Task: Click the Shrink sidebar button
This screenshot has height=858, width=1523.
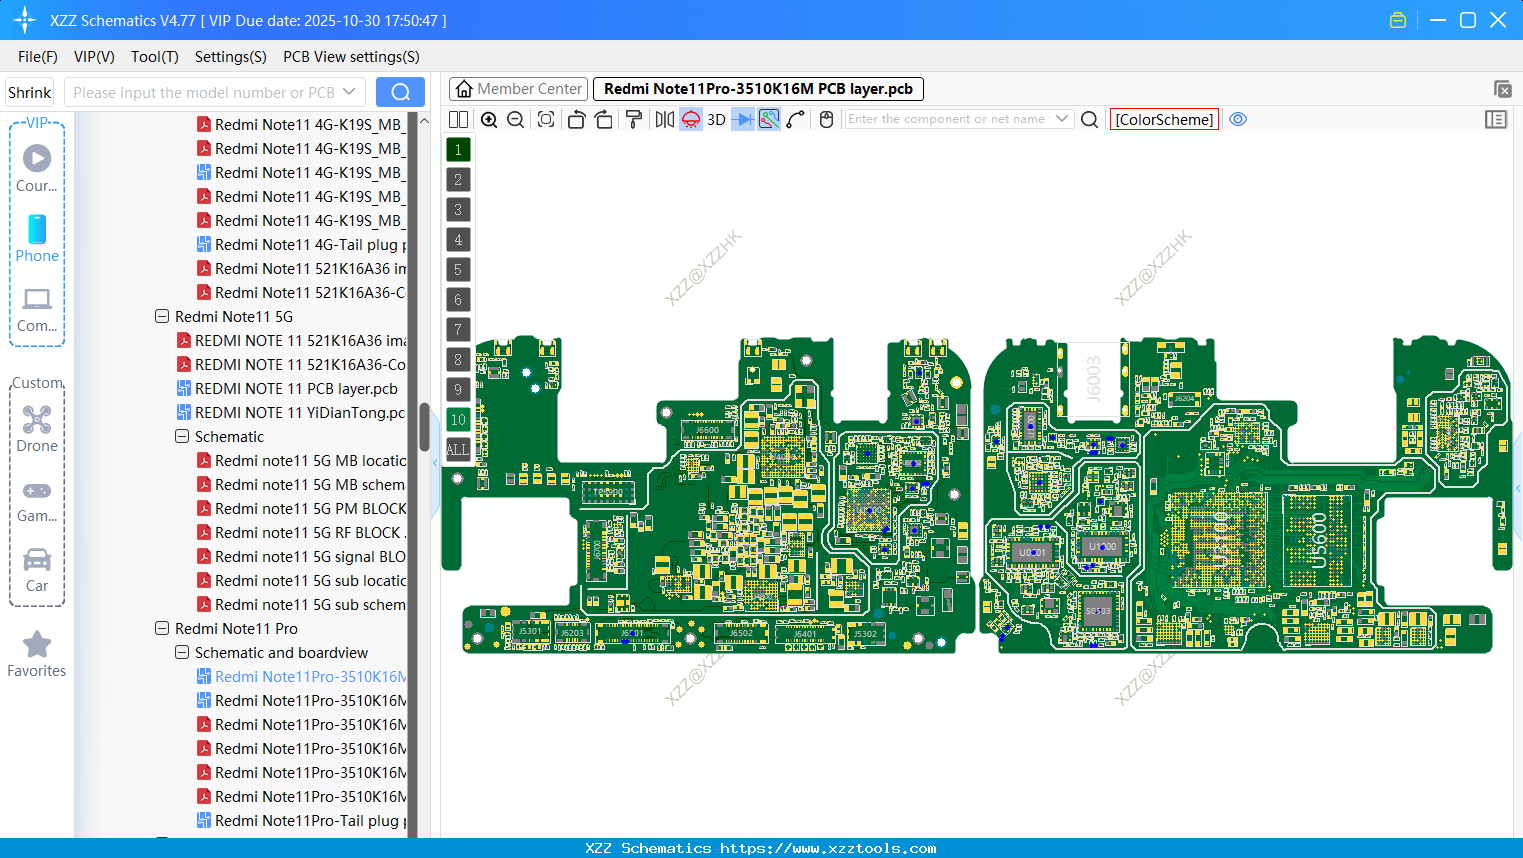Action: [x=29, y=91]
